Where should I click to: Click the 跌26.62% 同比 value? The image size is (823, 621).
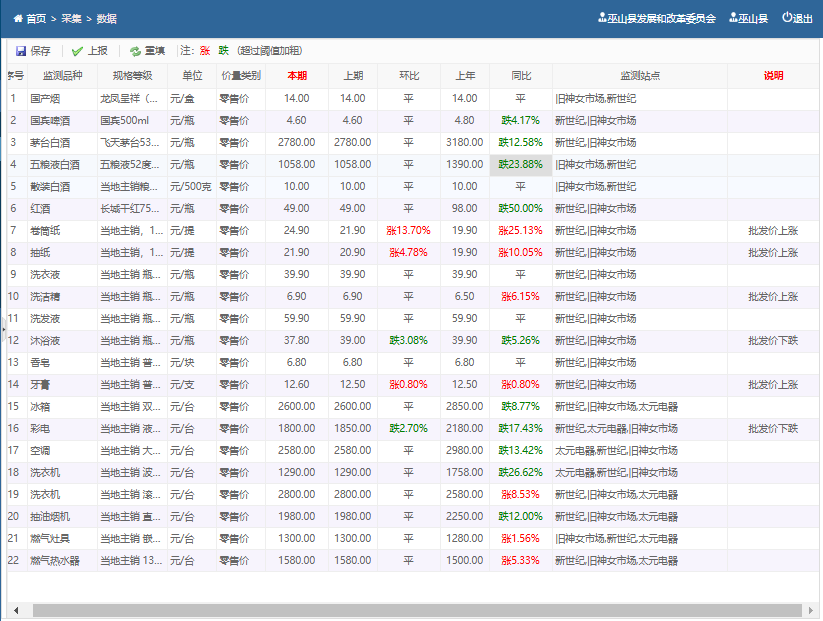521,472
